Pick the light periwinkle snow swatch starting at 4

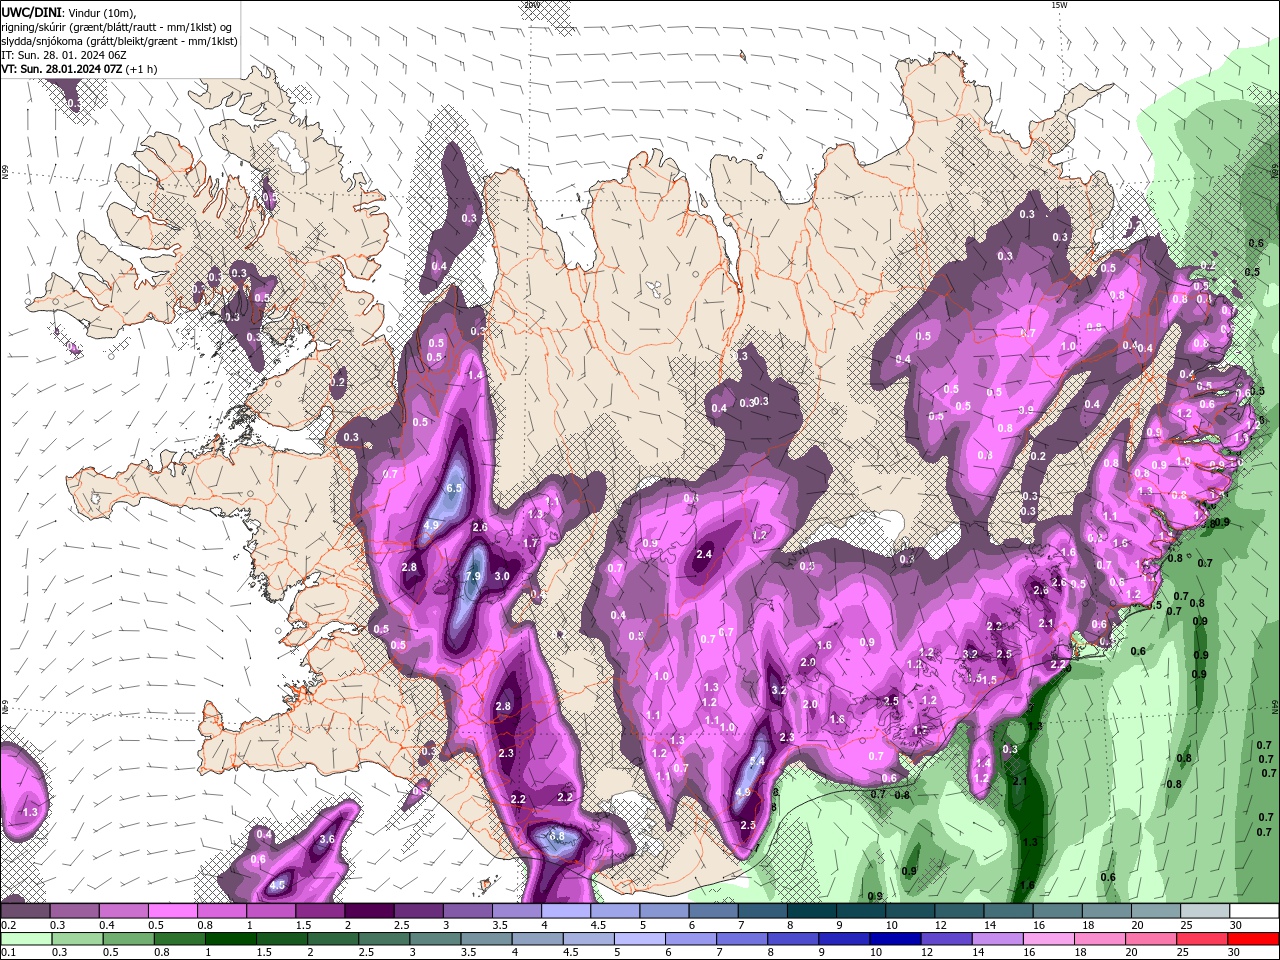pyautogui.click(x=566, y=911)
